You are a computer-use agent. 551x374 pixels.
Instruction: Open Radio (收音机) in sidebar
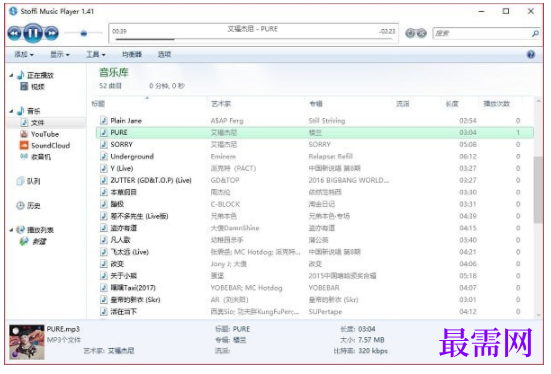point(41,157)
